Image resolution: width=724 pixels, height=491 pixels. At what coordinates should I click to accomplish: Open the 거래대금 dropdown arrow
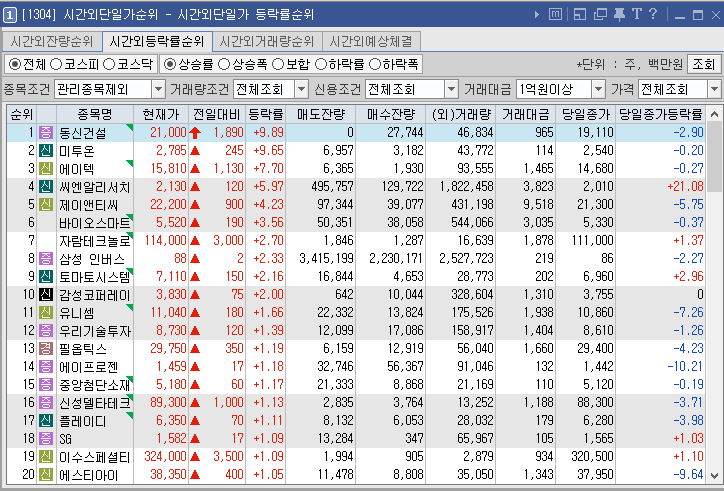coord(598,89)
